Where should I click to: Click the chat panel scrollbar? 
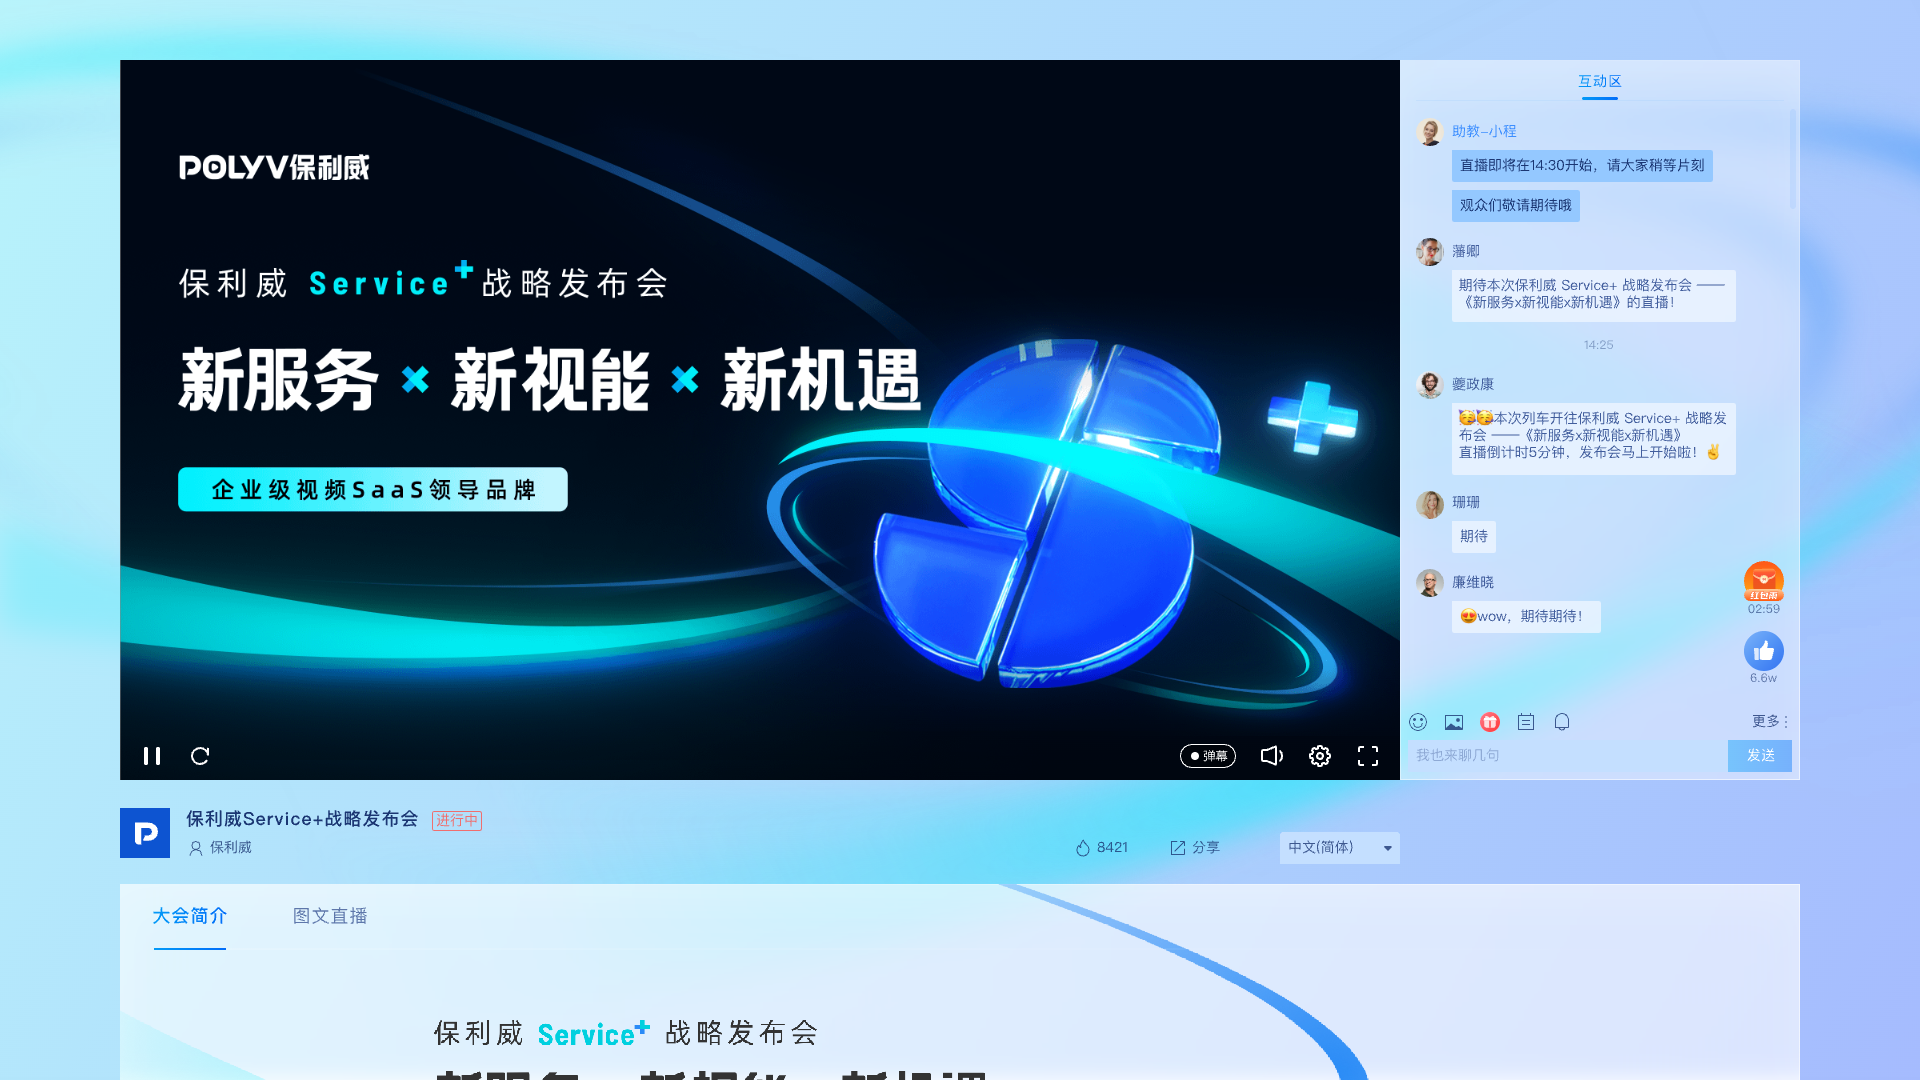point(1793,160)
